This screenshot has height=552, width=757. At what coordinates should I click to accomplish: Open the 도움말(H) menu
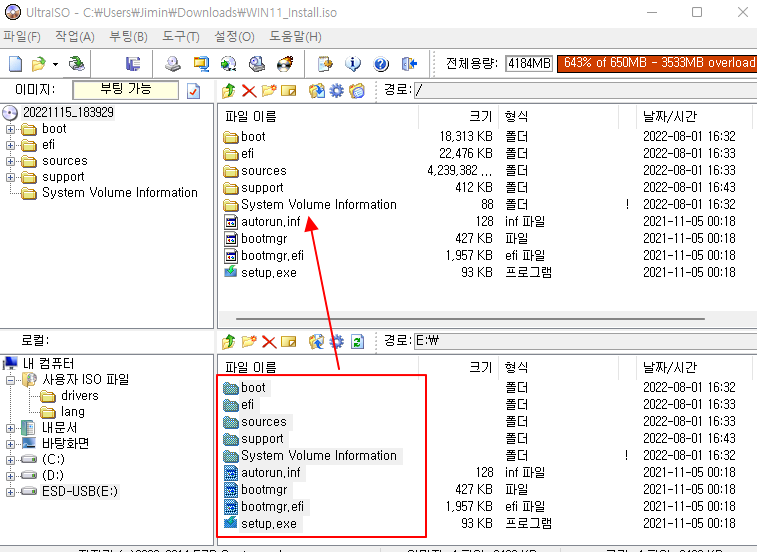click(295, 37)
